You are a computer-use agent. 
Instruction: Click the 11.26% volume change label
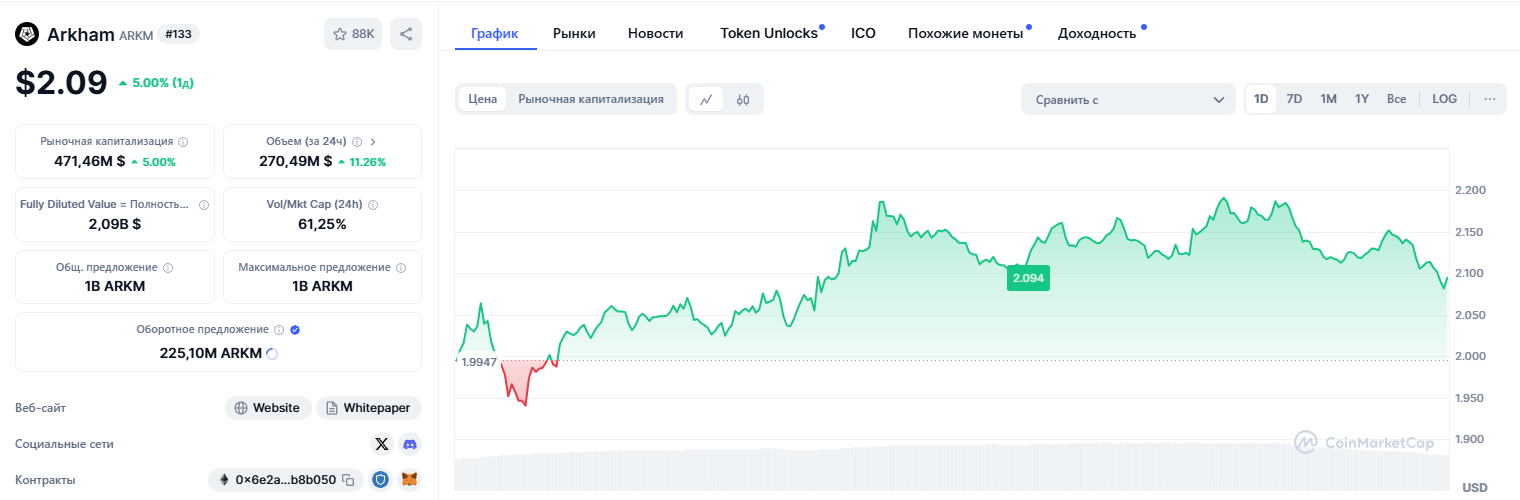click(x=362, y=161)
